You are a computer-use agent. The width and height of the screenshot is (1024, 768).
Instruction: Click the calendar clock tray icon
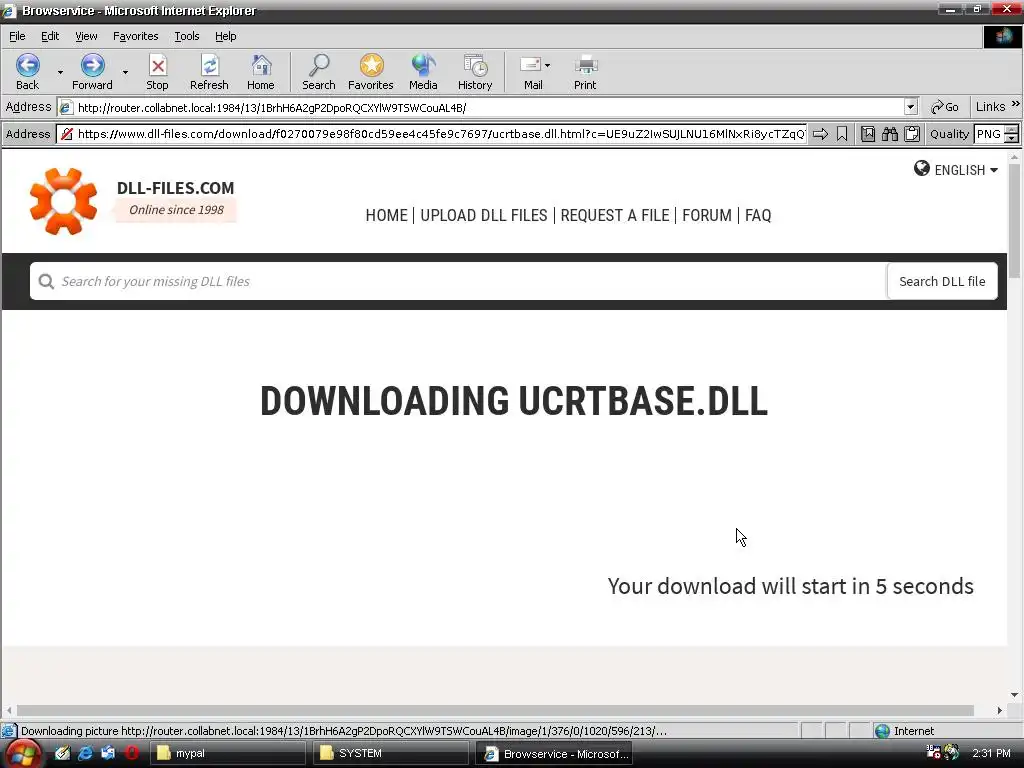[x=933, y=752]
